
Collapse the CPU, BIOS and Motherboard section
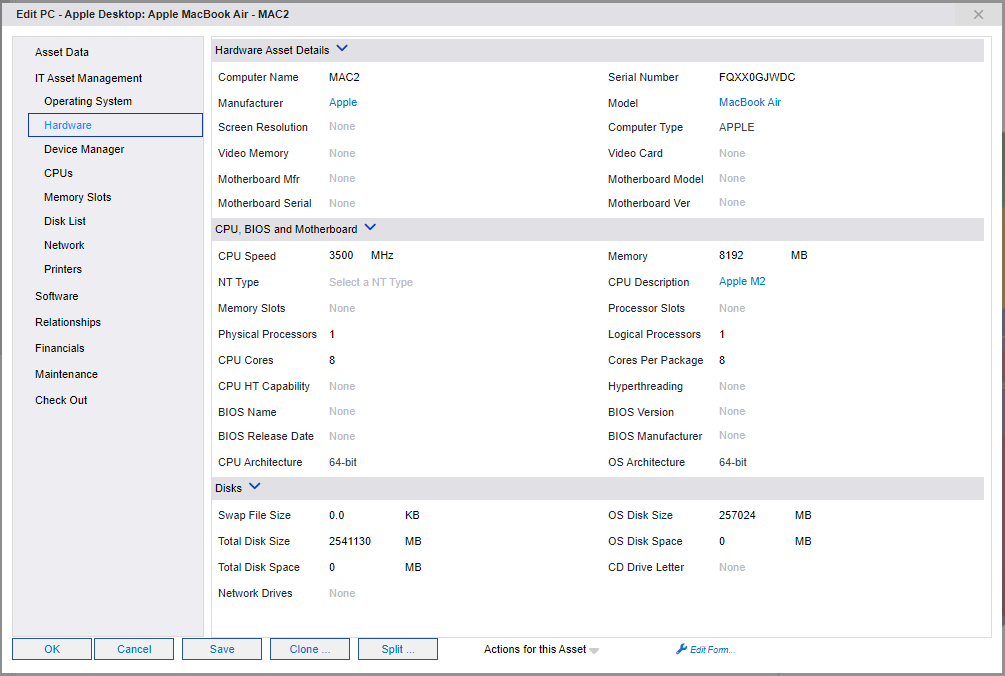pos(370,227)
